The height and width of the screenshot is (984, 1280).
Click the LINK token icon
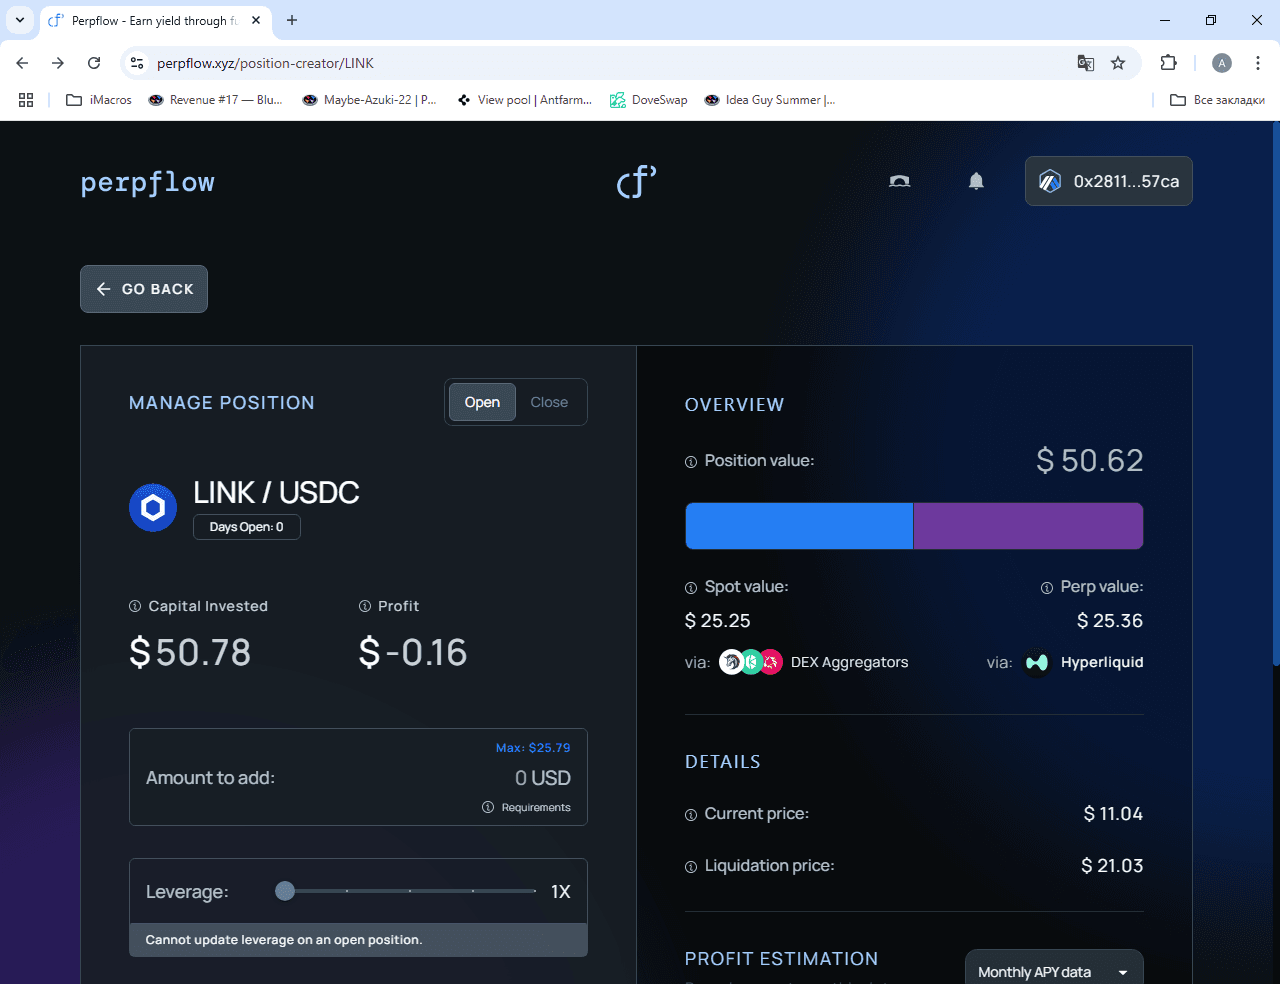click(x=153, y=508)
